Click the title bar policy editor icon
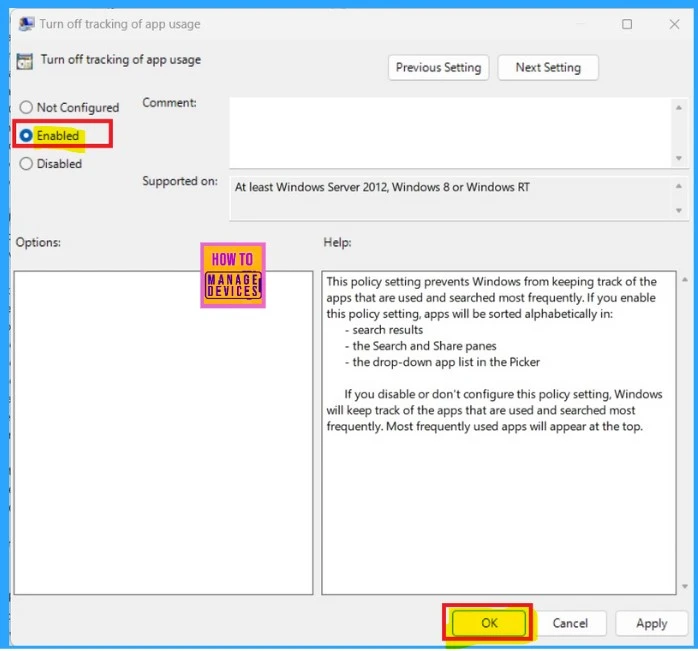The height and width of the screenshot is (651, 698). pyautogui.click(x=26, y=24)
